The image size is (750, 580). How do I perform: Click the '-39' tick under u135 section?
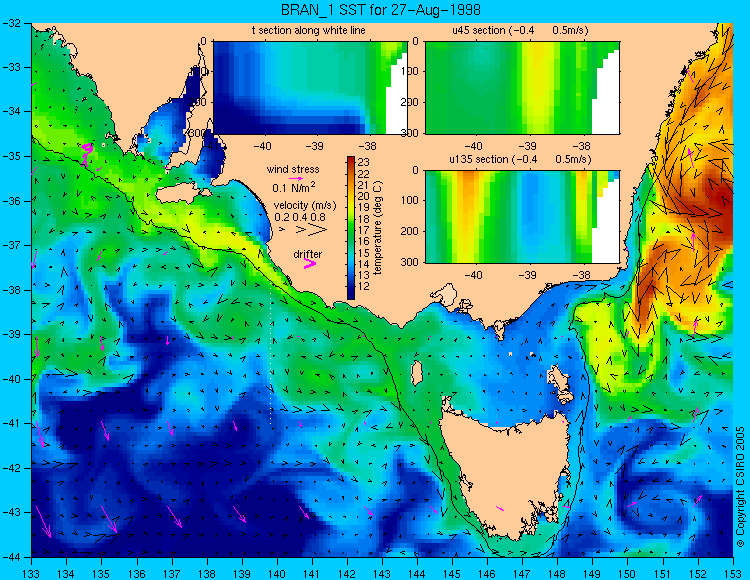click(x=528, y=275)
